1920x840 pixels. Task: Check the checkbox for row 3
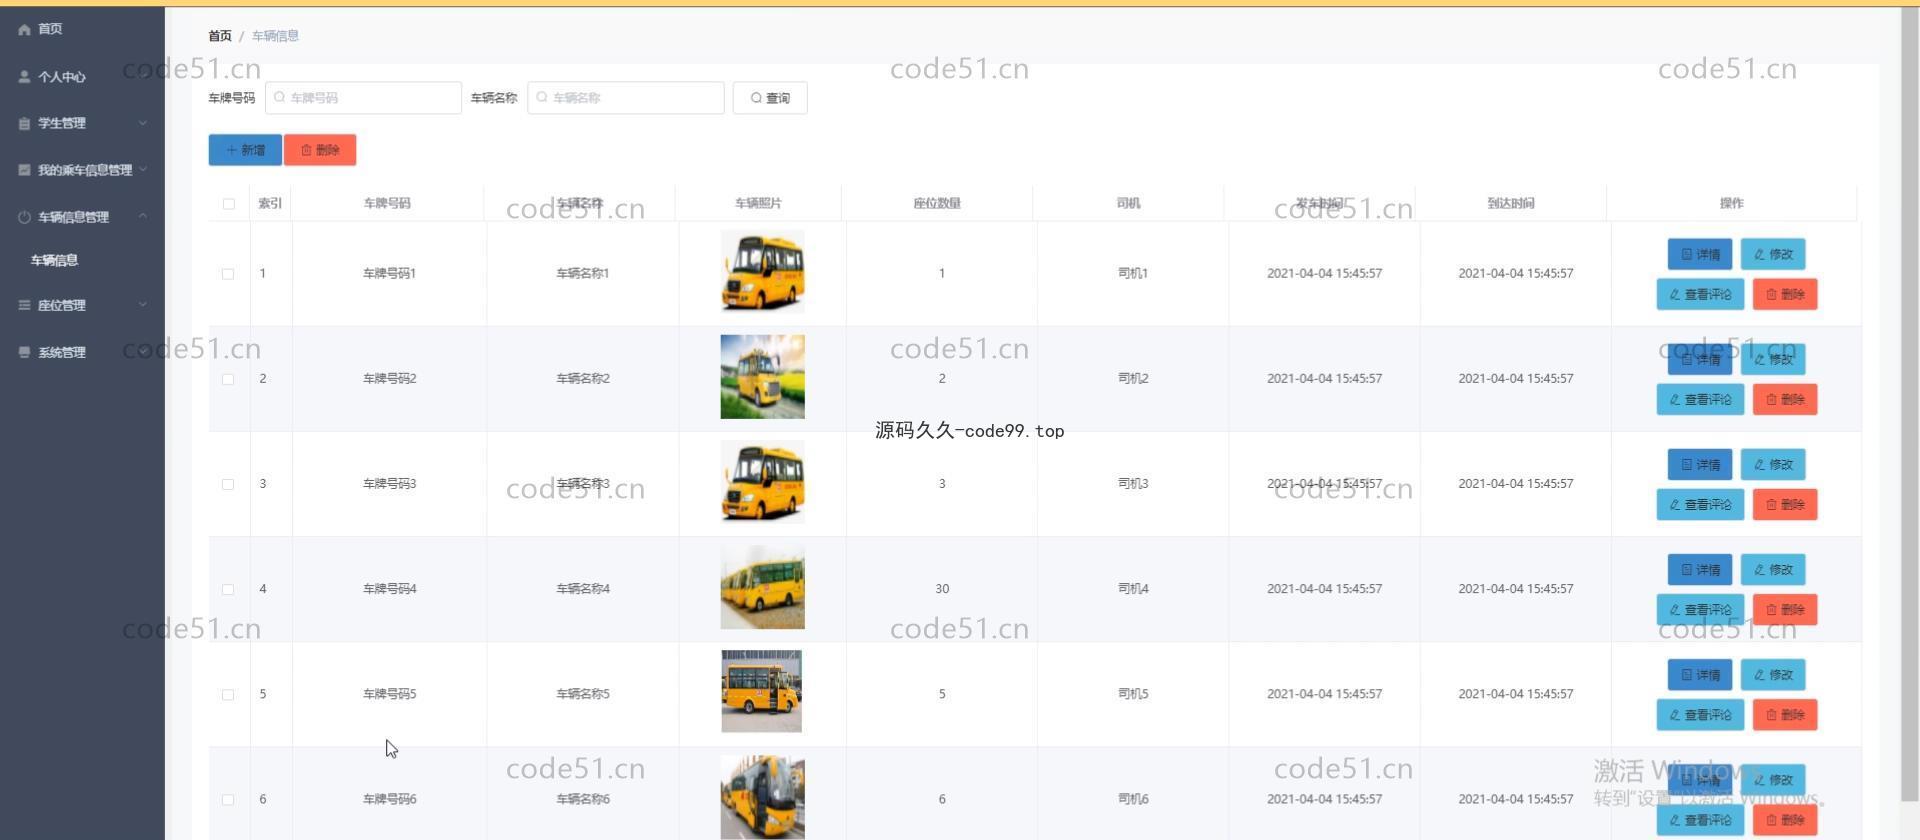[228, 484]
